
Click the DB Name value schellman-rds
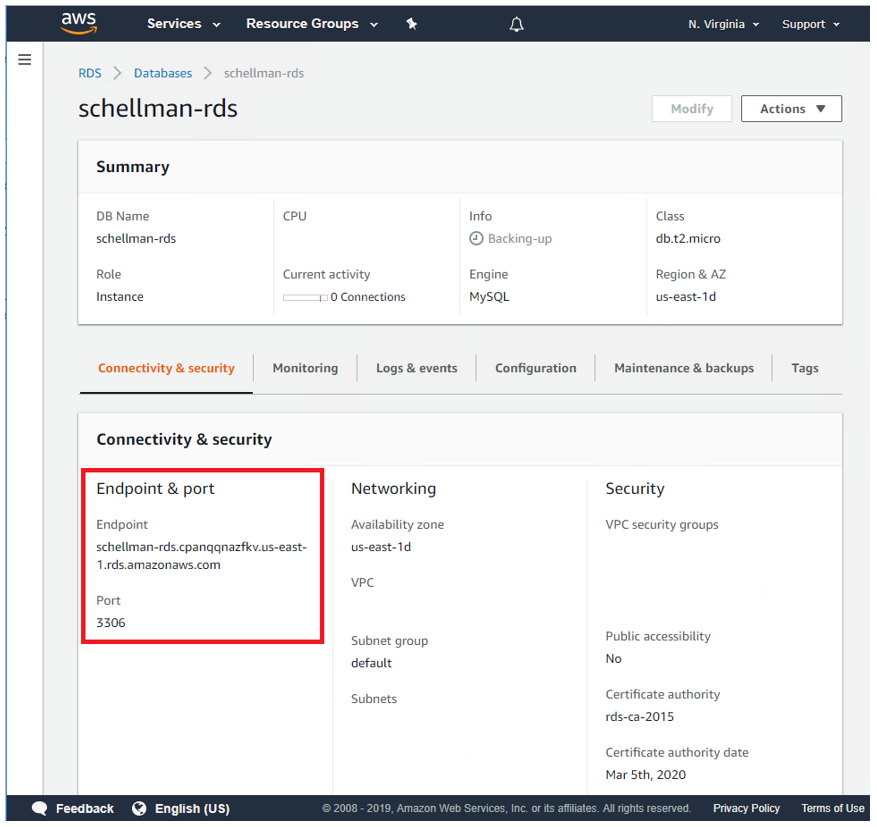pos(136,239)
